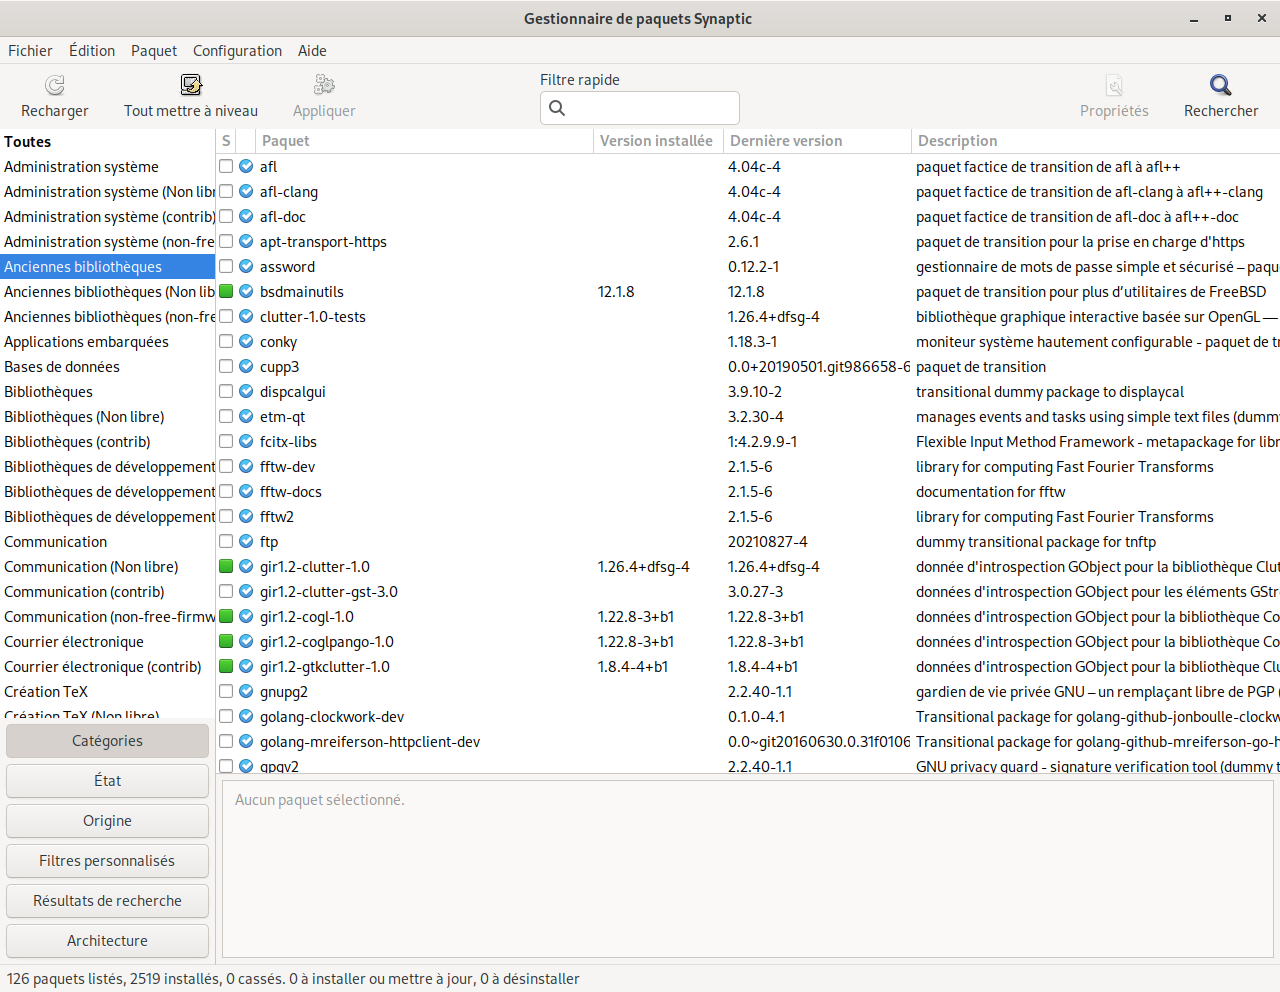1280x992 pixels.
Task: Click installed green status box for bsdmainutils
Action: 226,292
